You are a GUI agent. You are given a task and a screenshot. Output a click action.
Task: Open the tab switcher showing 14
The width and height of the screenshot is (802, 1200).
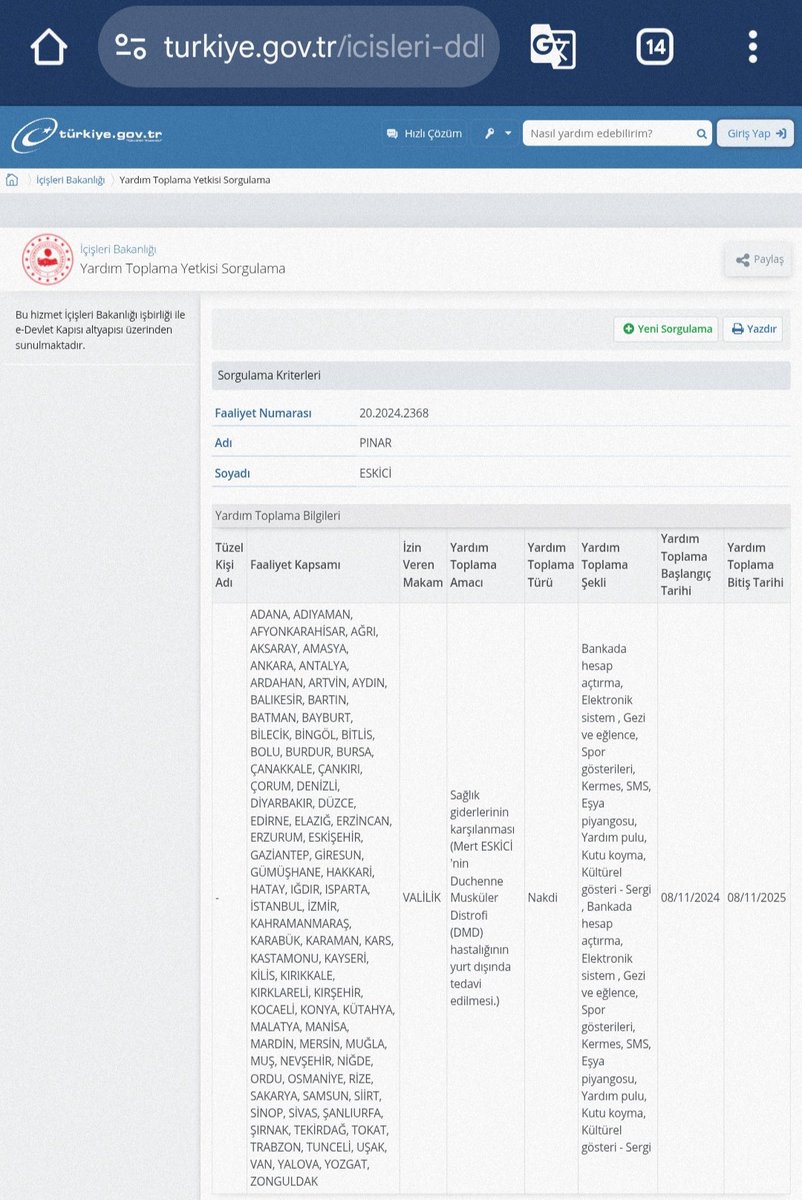pyautogui.click(x=655, y=46)
